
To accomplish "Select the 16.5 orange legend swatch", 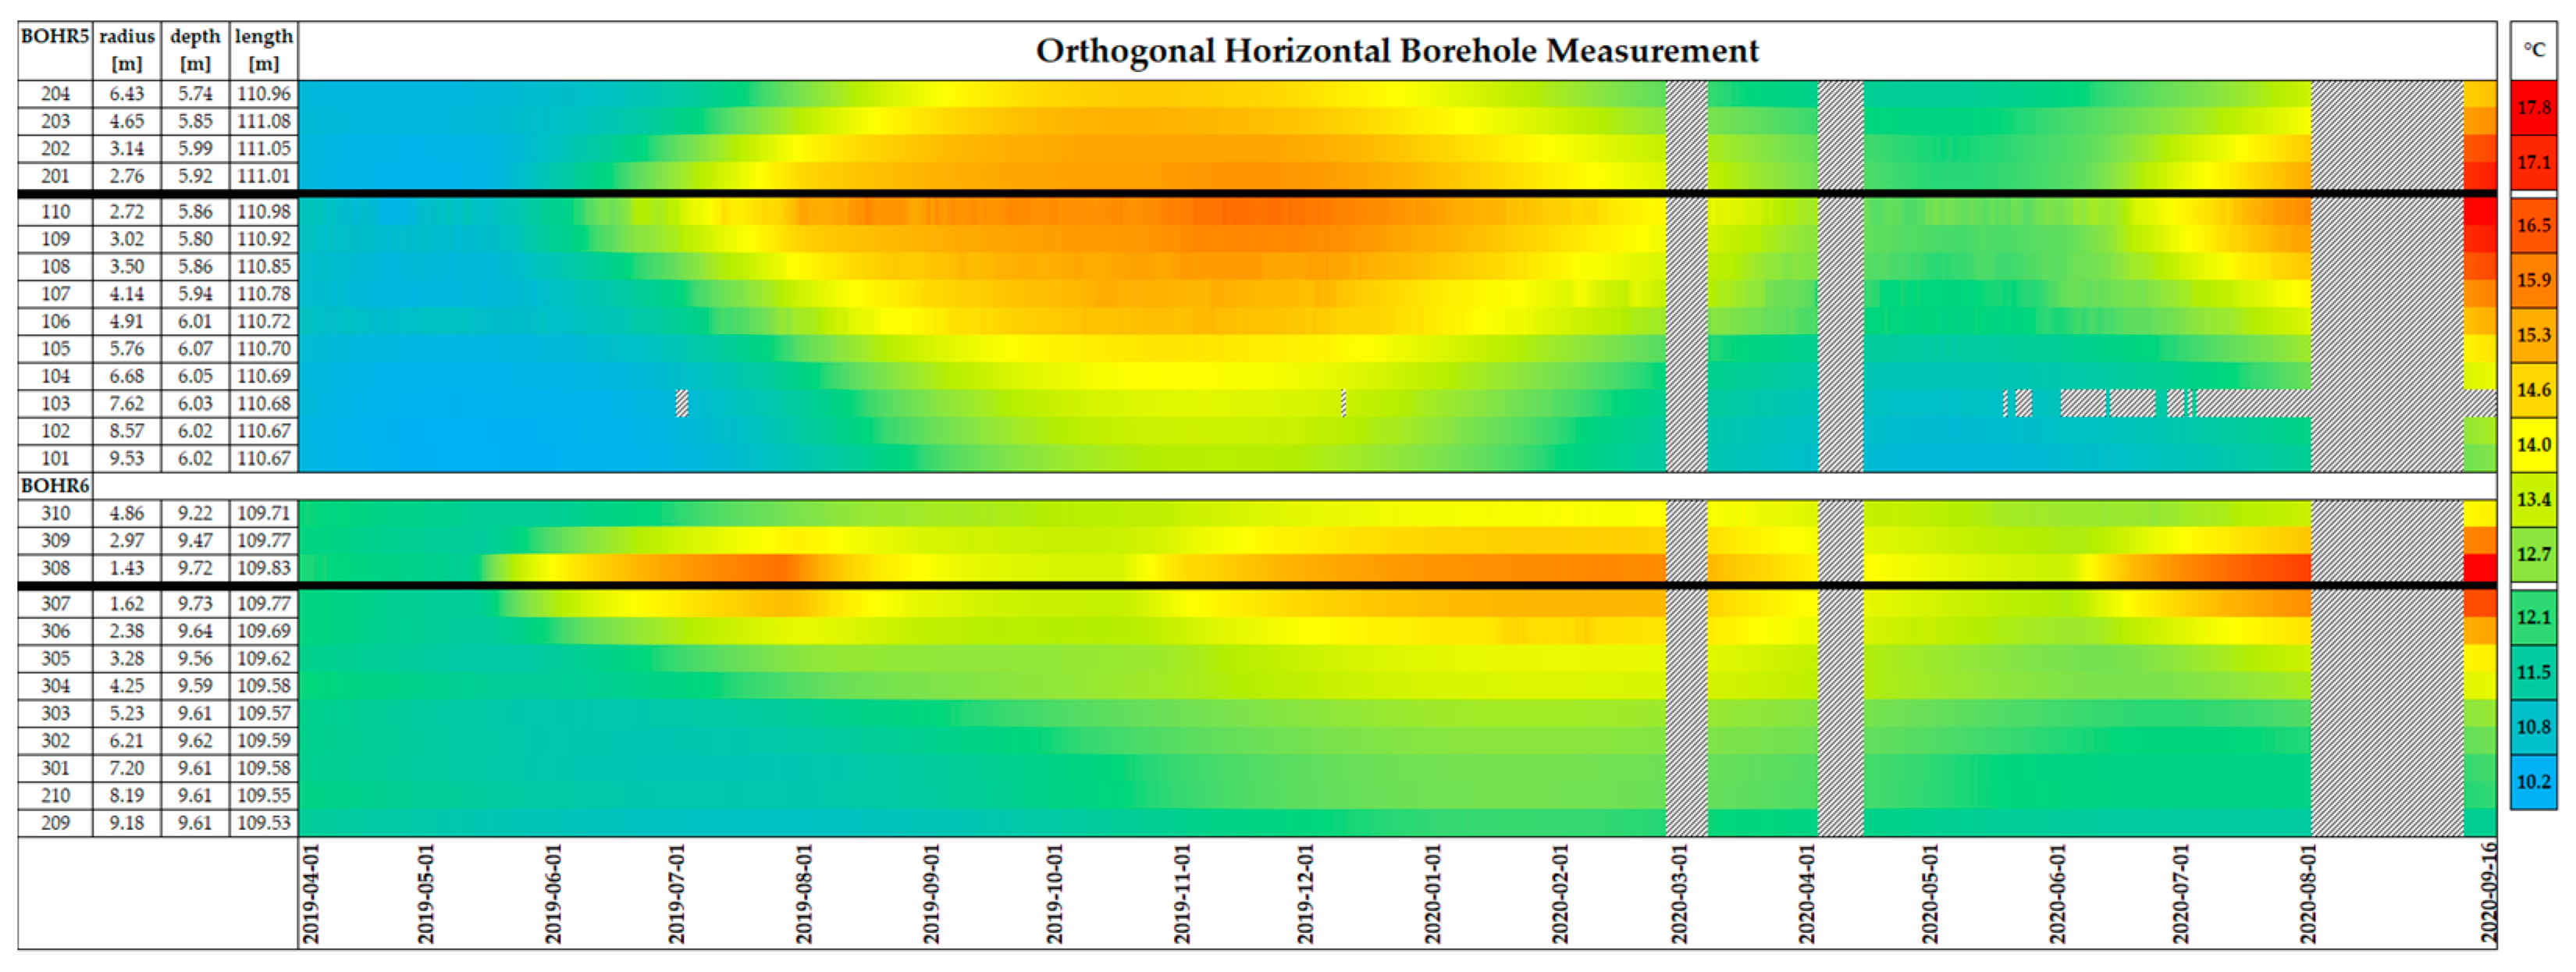I will (2533, 225).
